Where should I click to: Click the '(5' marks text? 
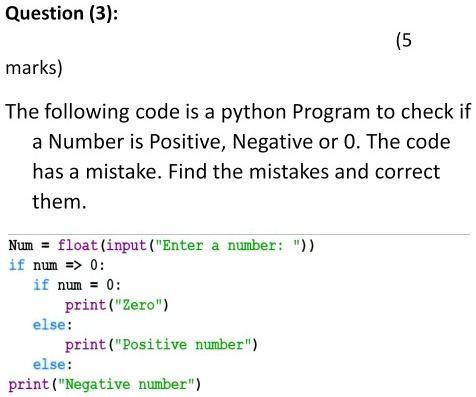click(x=404, y=41)
